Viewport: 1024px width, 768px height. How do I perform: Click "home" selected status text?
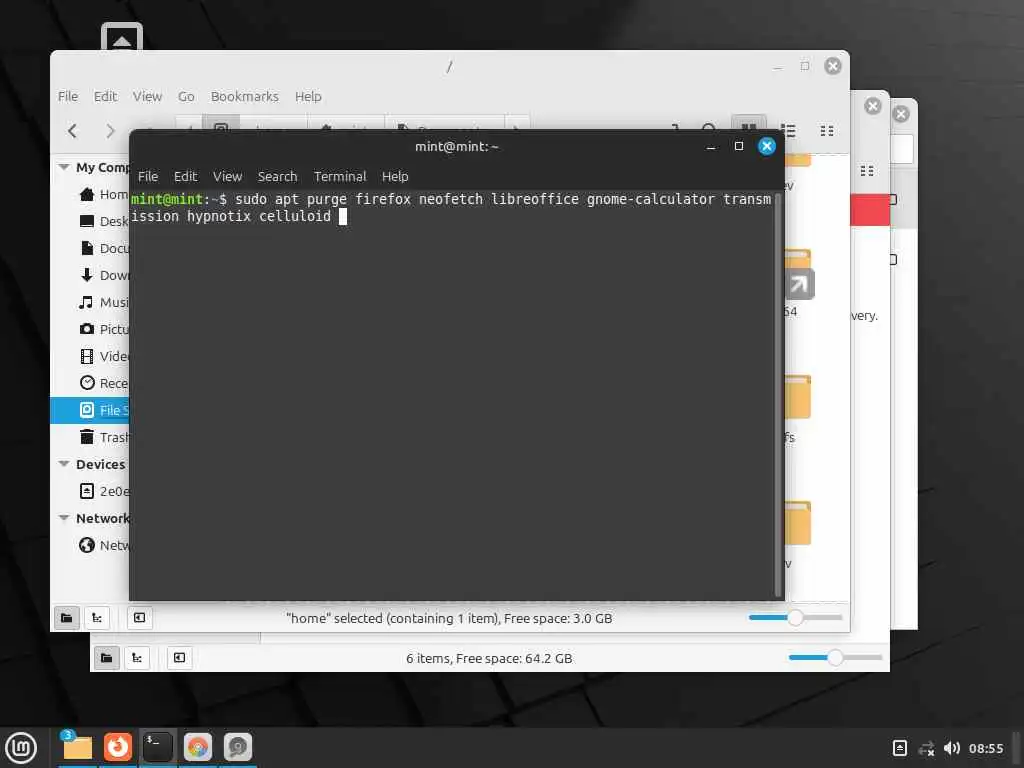[449, 618]
